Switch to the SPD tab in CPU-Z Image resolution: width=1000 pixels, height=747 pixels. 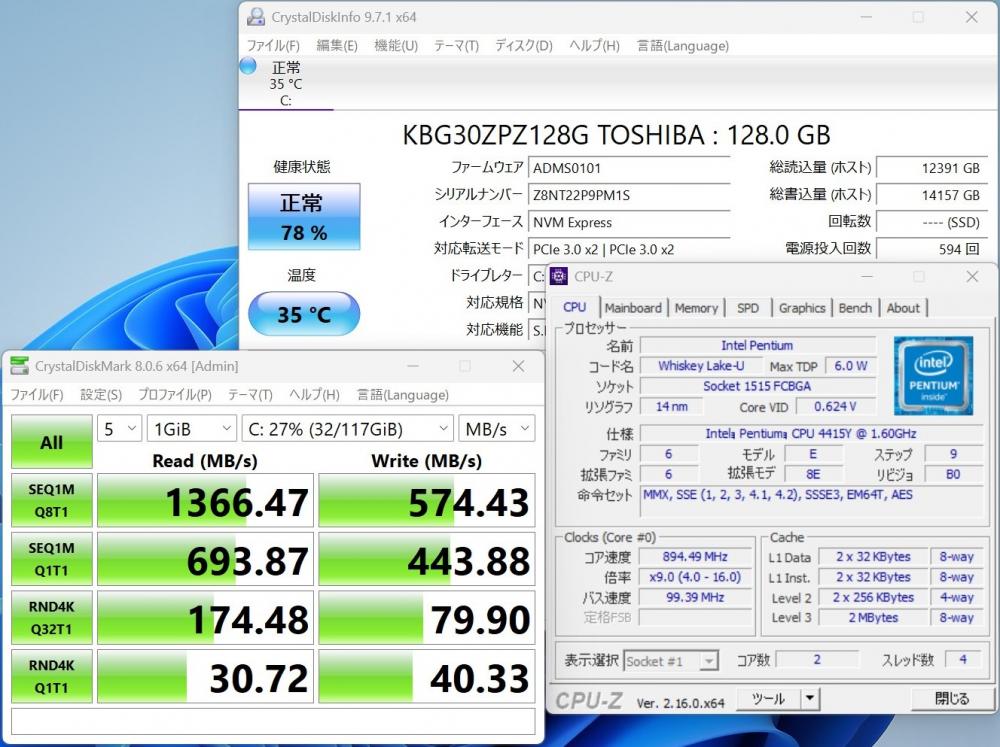pos(747,308)
